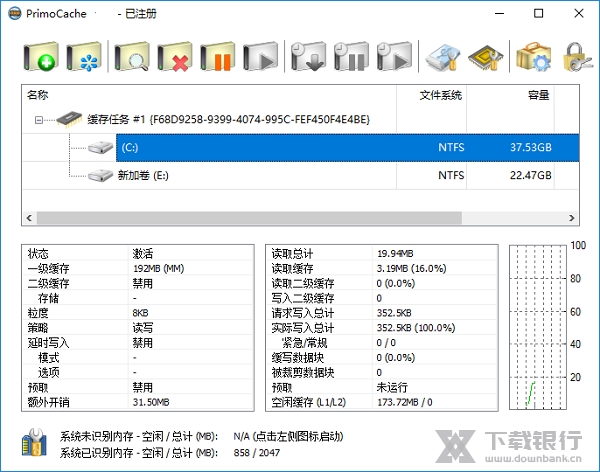This screenshot has width=600, height=472.
Task: Collapse cache task #1 tree node
Action: point(39,120)
